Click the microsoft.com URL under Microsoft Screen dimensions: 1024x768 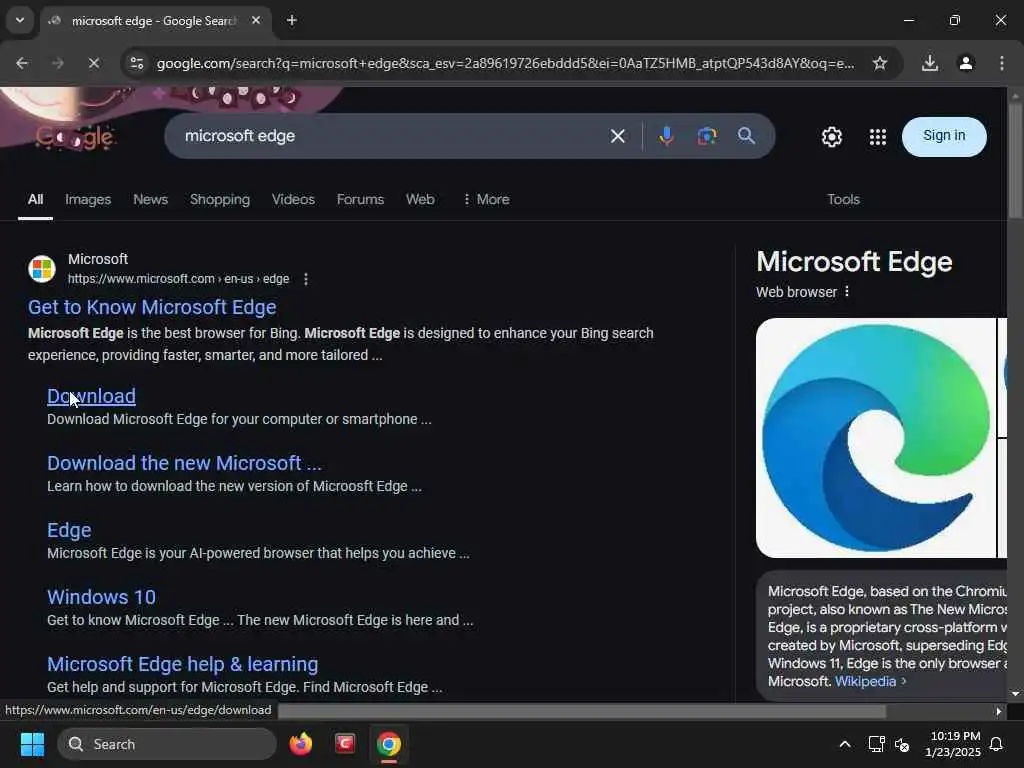coord(178,279)
